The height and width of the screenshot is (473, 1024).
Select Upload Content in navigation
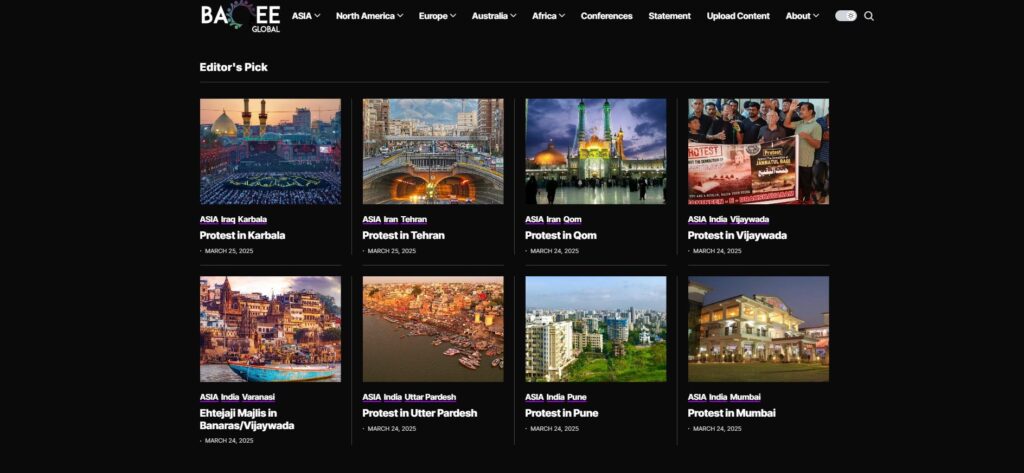(738, 16)
